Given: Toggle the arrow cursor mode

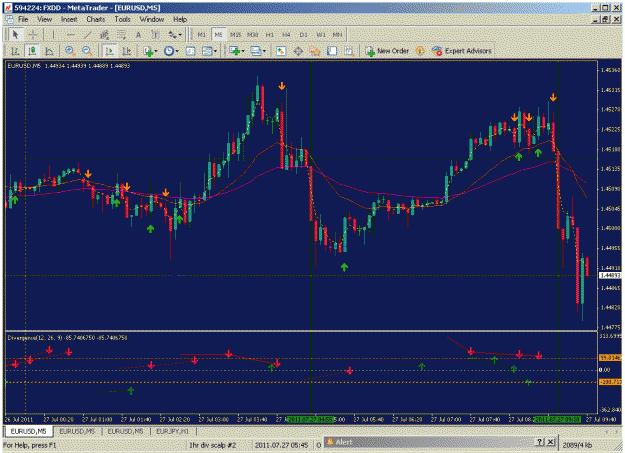Looking at the screenshot, I should pyautogui.click(x=16, y=35).
